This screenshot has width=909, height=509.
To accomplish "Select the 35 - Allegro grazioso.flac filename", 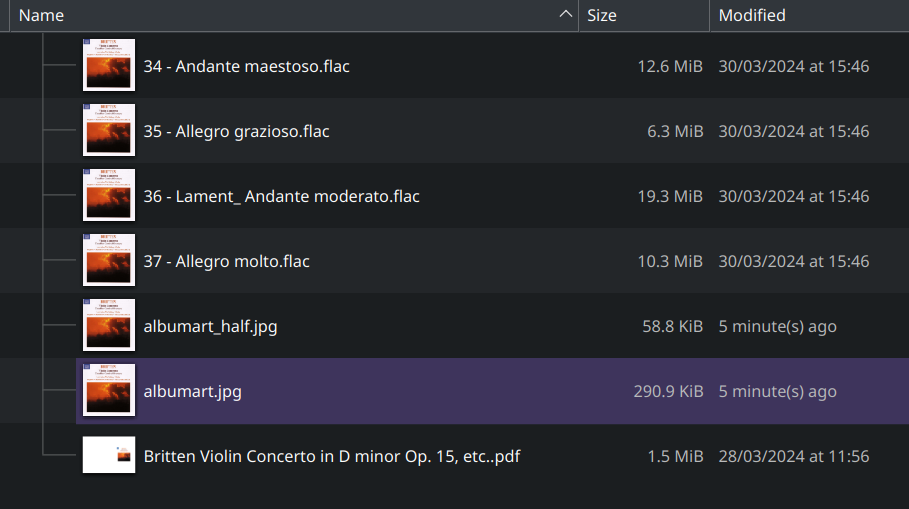I will [236, 131].
